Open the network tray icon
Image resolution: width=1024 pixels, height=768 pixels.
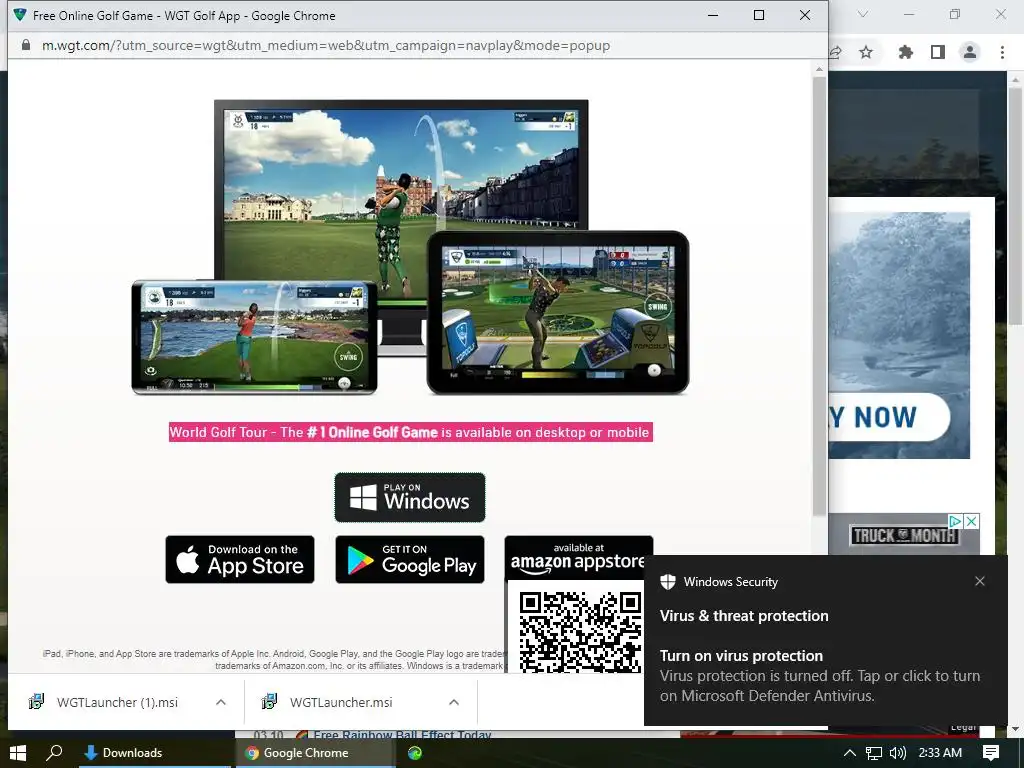coord(873,753)
